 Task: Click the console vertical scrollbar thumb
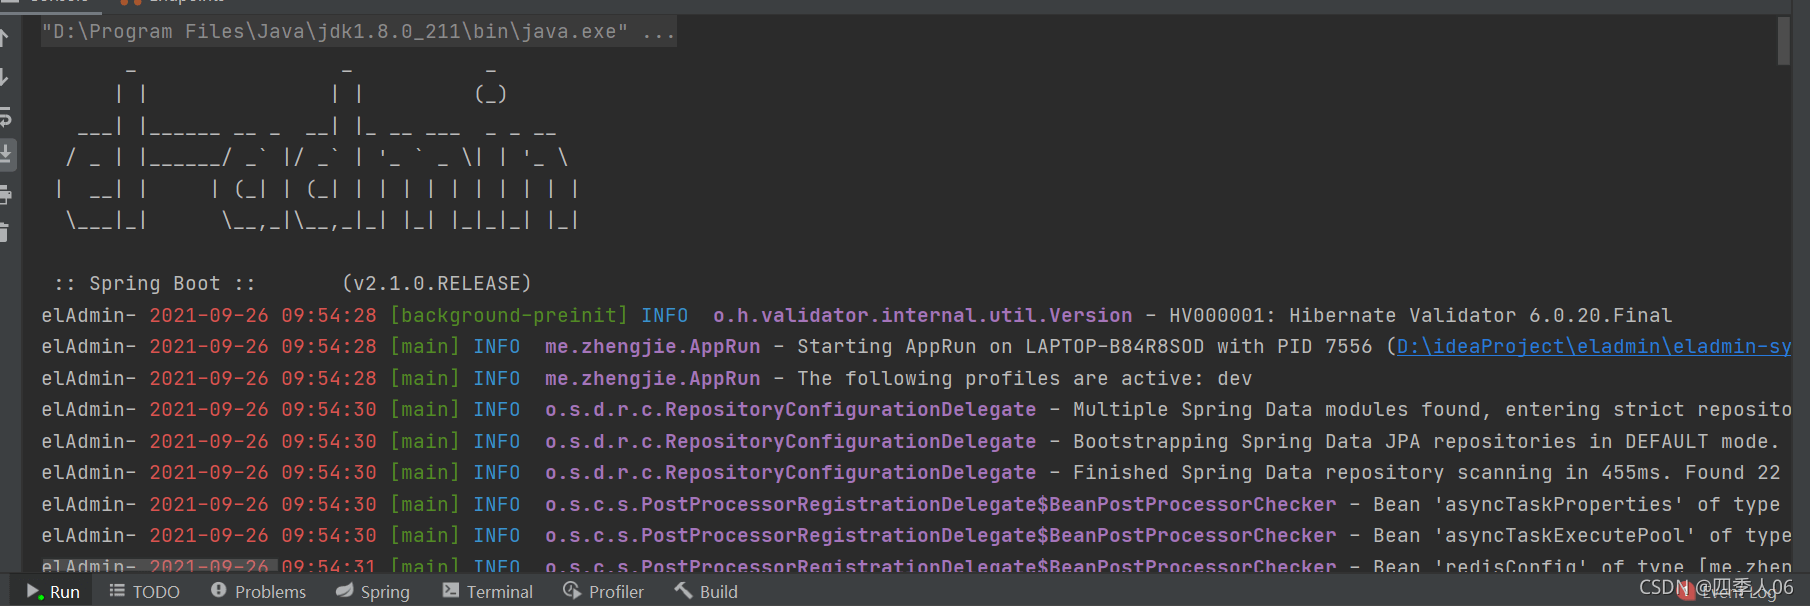1783,42
